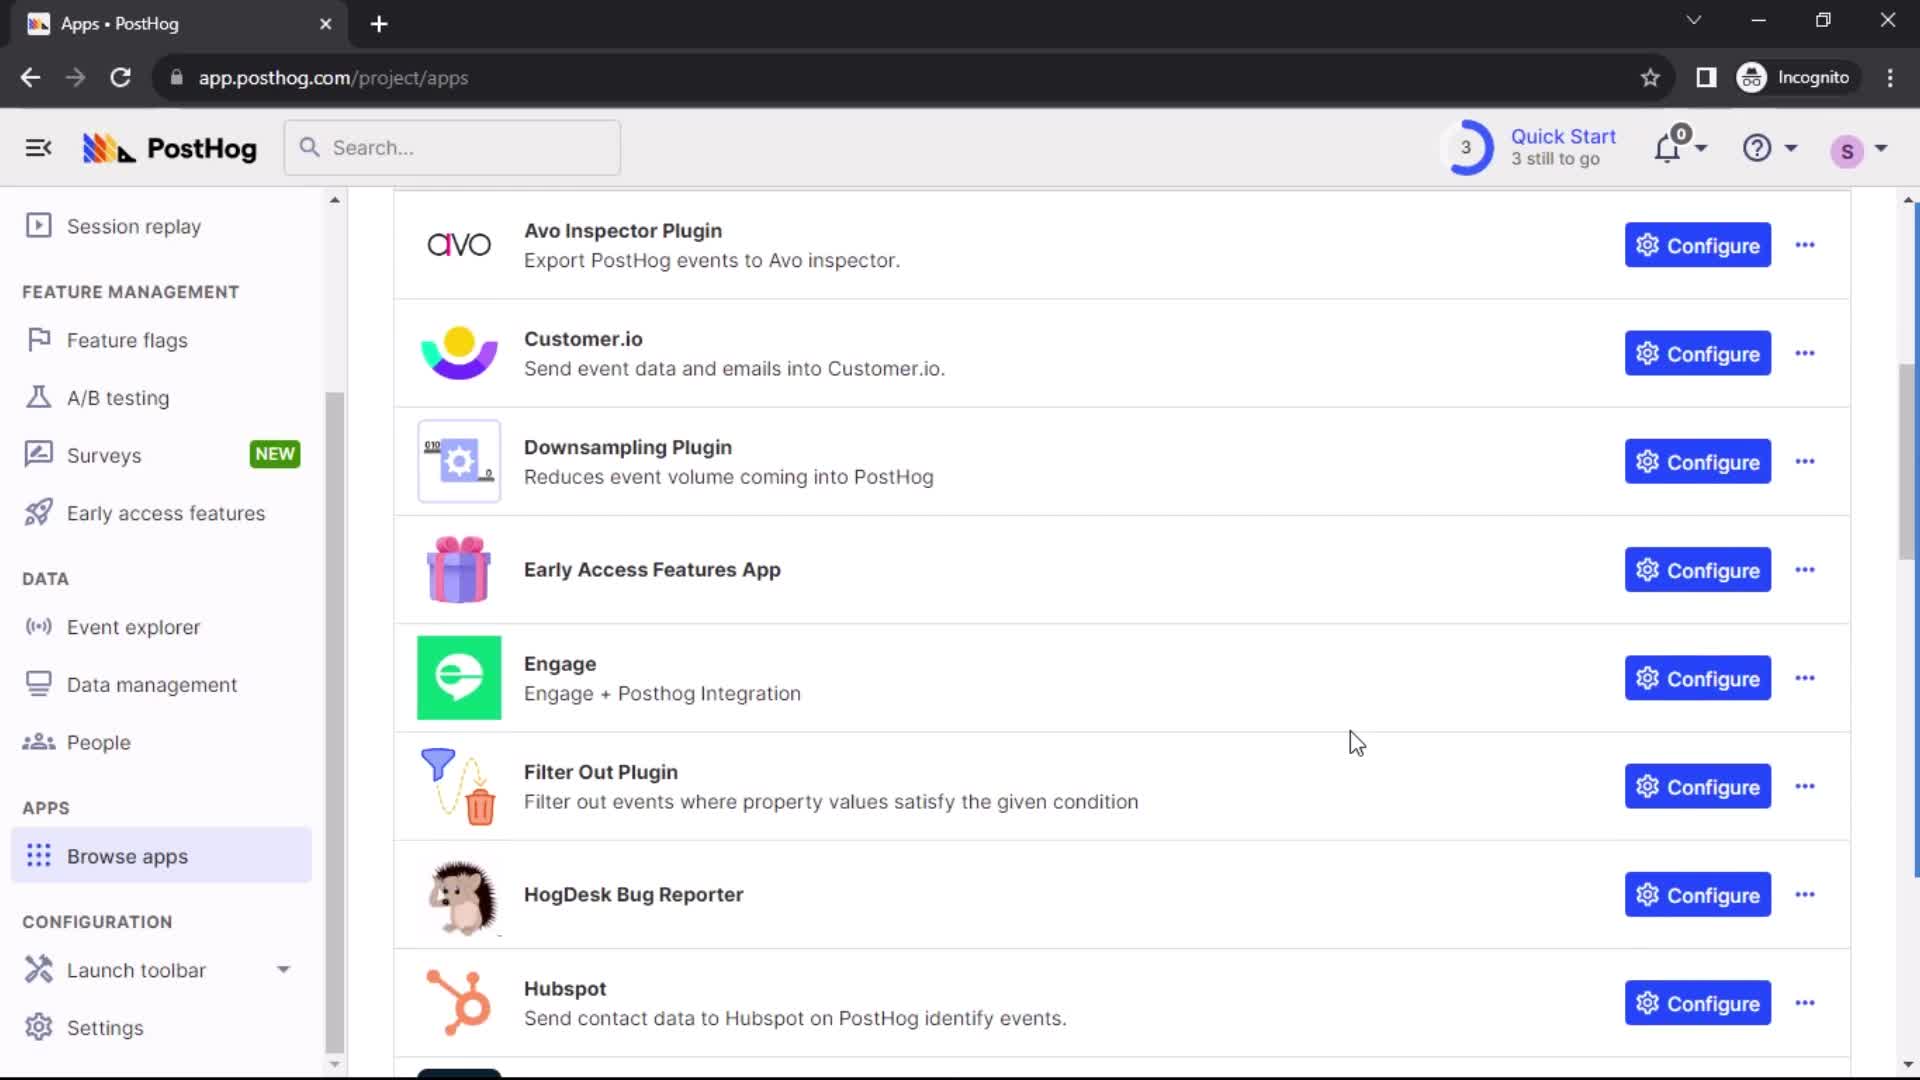Click the Customer.io app icon
This screenshot has height=1080, width=1920.
[458, 353]
